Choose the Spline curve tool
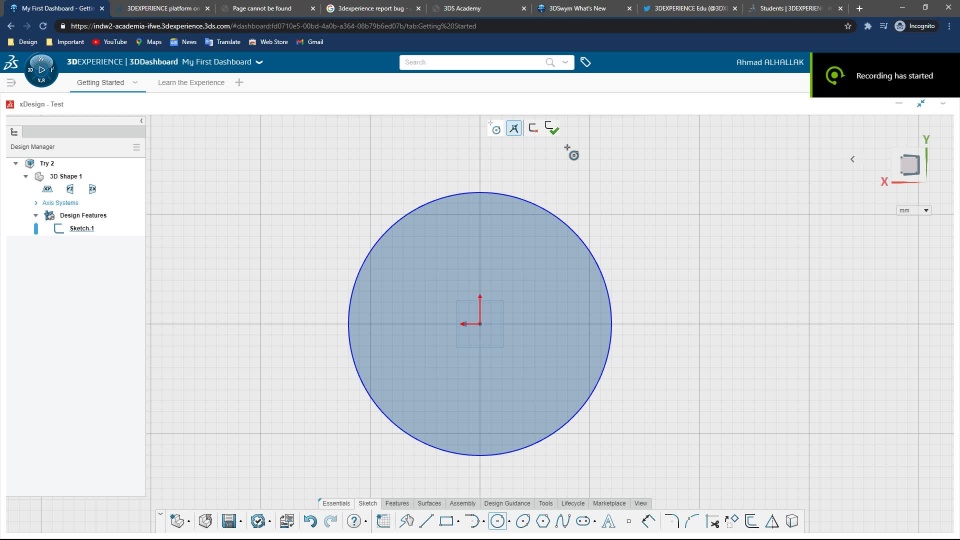The width and height of the screenshot is (960, 540). pyautogui.click(x=562, y=521)
